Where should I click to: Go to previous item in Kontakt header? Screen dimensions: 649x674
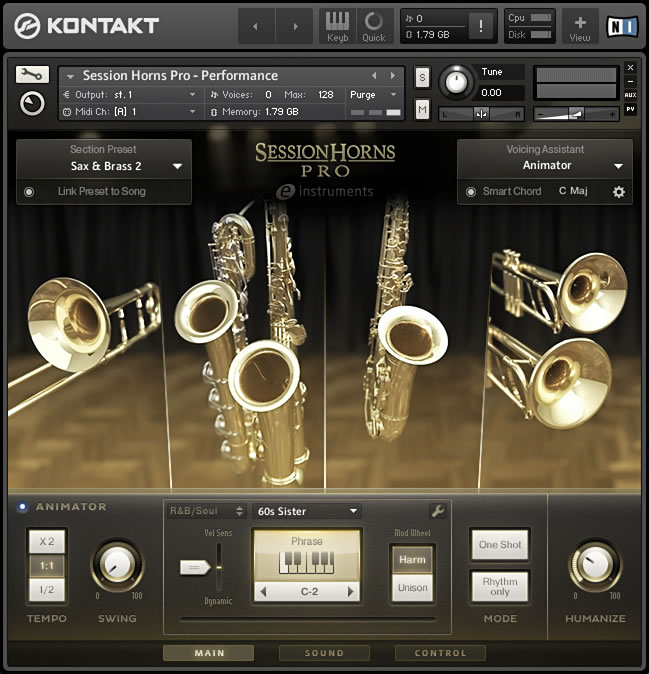coord(256,26)
